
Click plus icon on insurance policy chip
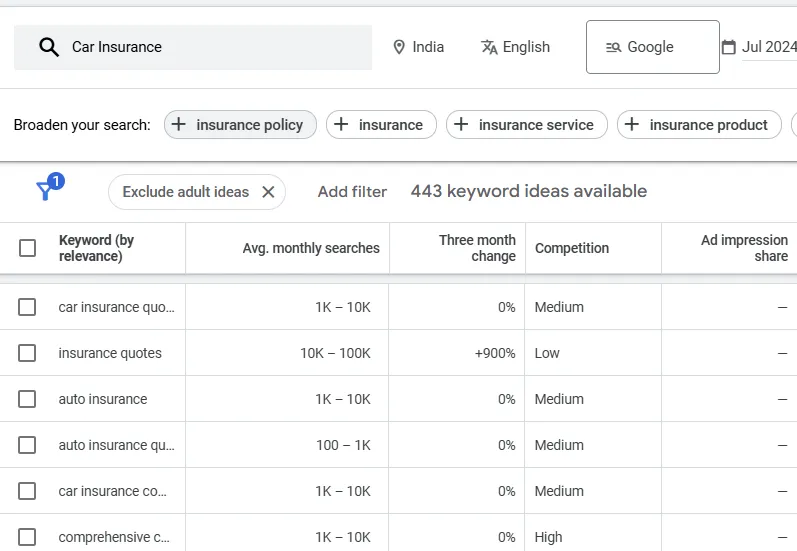click(x=178, y=124)
